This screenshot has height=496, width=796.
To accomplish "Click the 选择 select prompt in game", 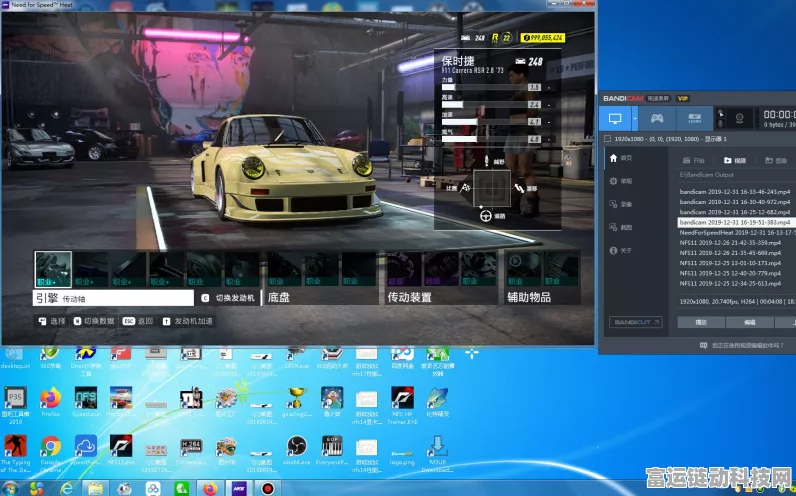I will coord(52,321).
